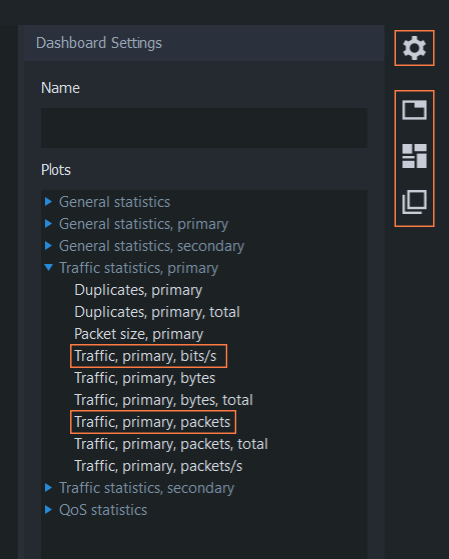Choose Traffic, primary, packets plot
449x559 pixels.
pyautogui.click(x=152, y=422)
